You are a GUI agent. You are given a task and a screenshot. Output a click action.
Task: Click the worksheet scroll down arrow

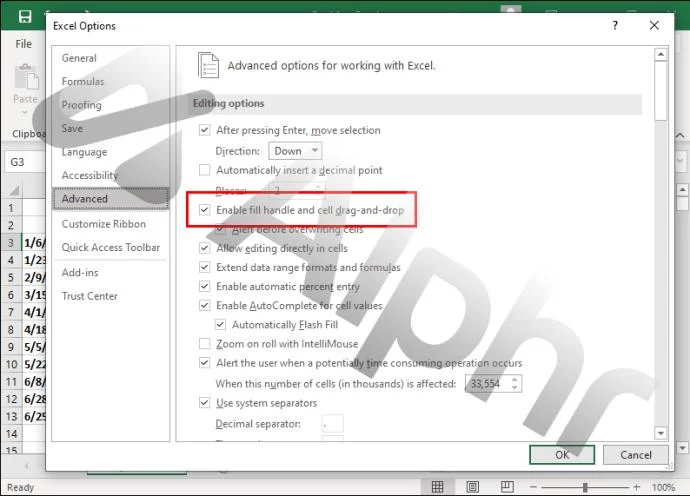pyautogui.click(x=682, y=448)
